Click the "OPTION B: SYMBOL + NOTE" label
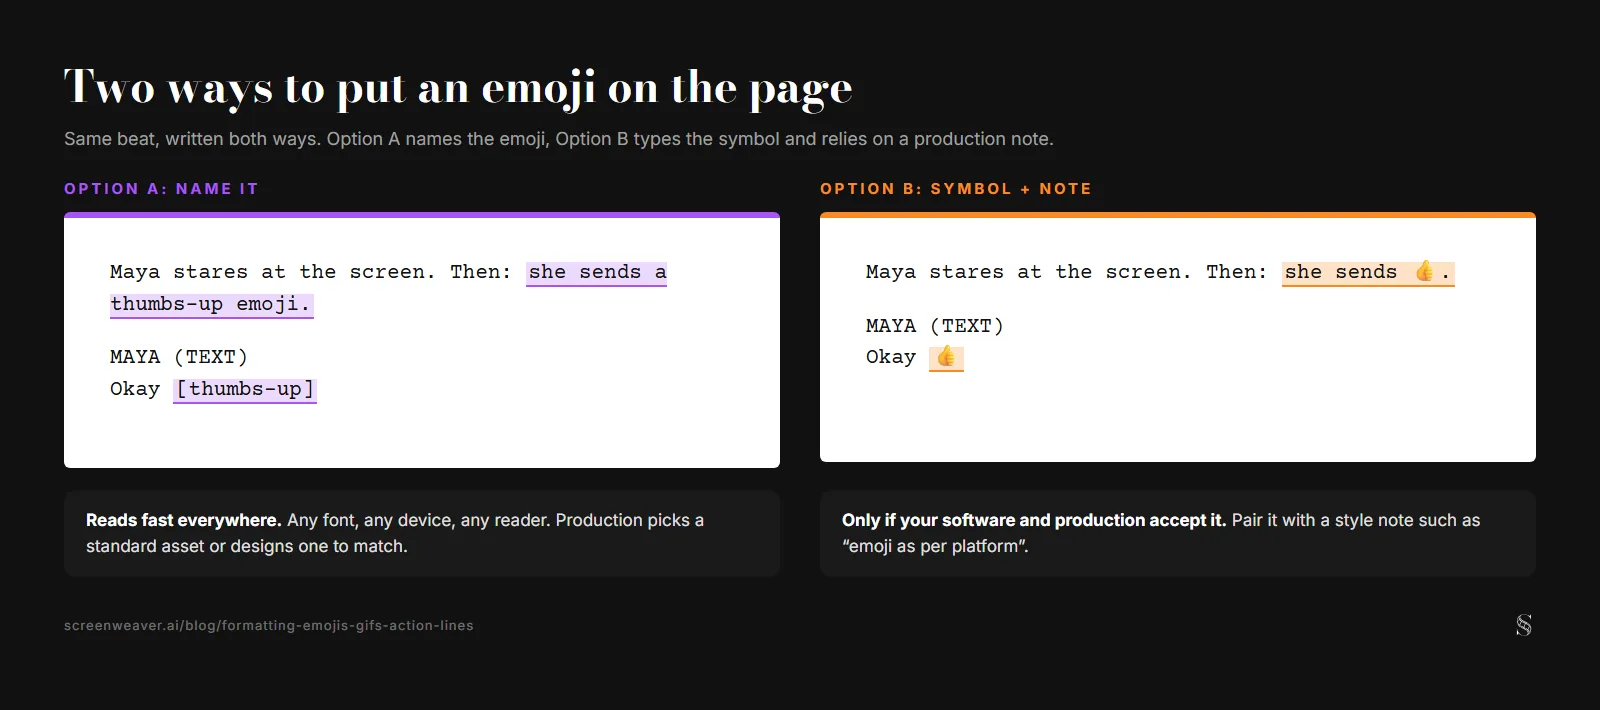 [x=956, y=189]
